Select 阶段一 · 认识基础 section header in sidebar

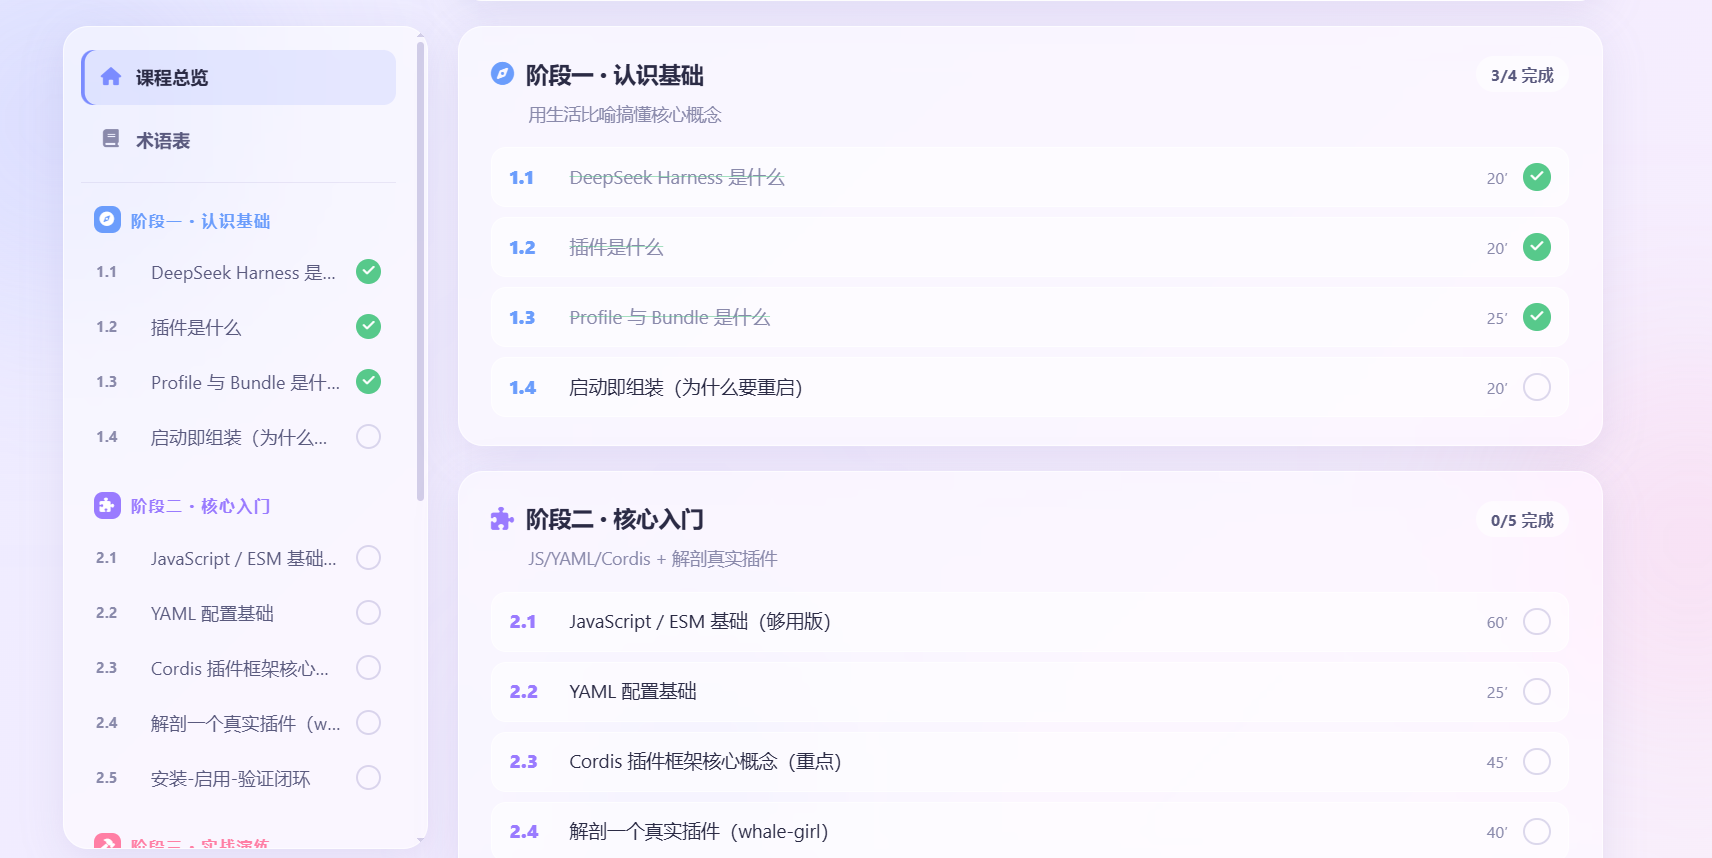pyautogui.click(x=182, y=221)
